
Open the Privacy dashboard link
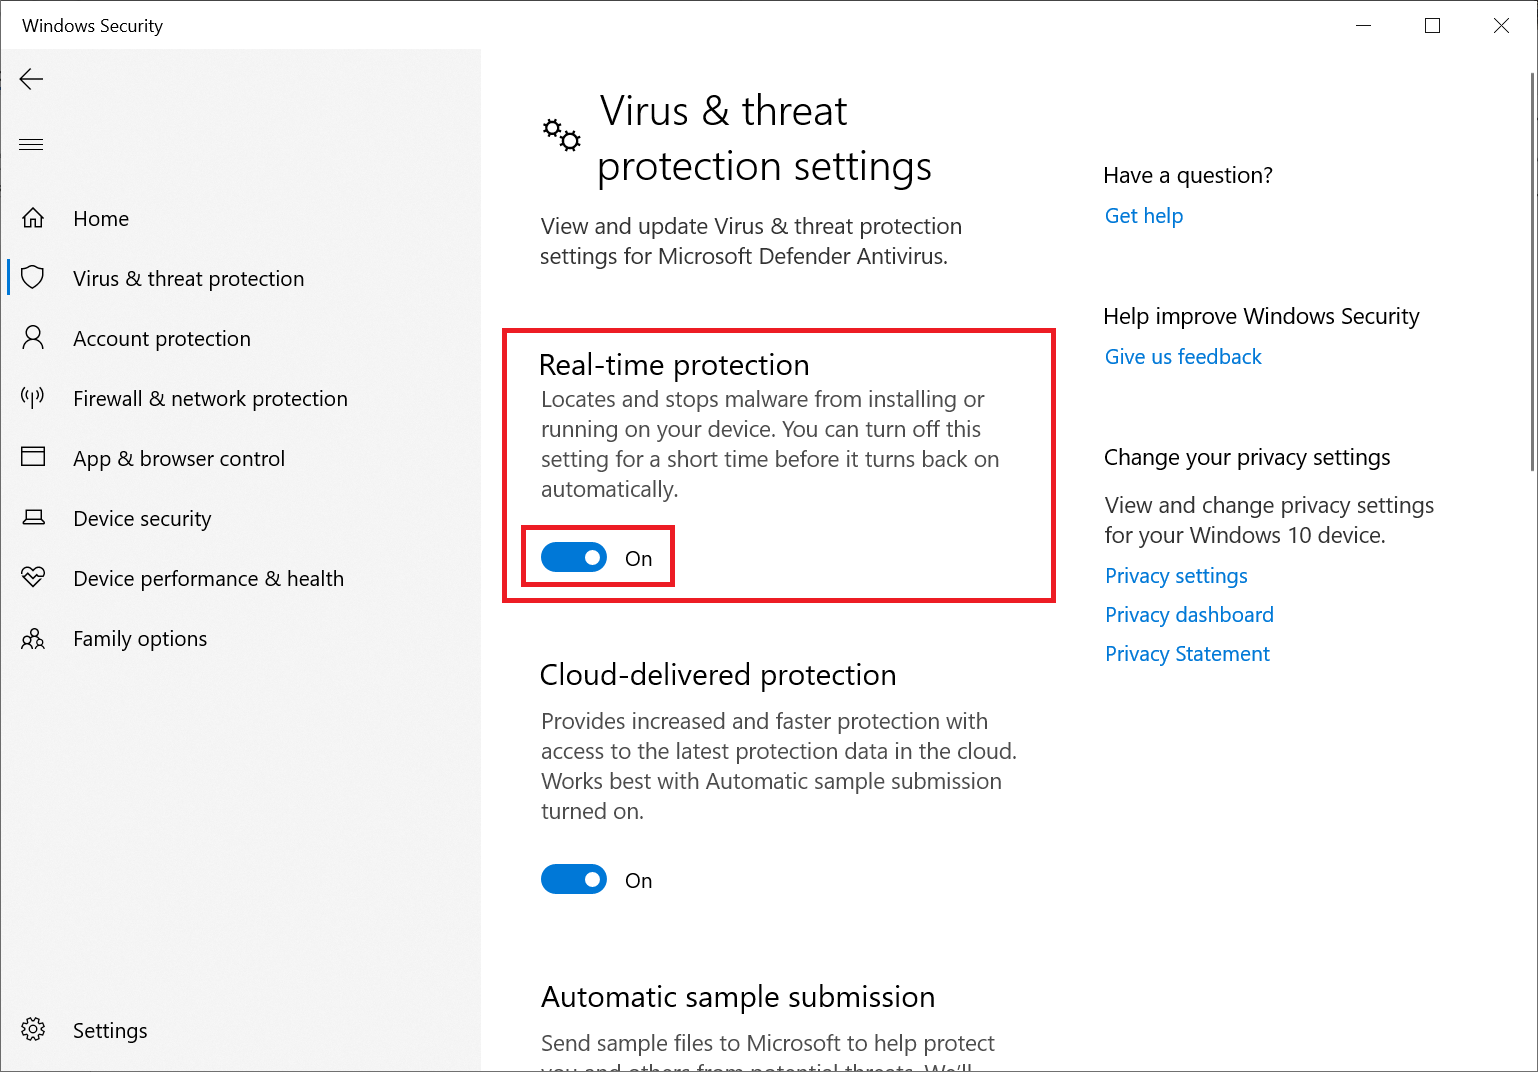[1189, 615]
